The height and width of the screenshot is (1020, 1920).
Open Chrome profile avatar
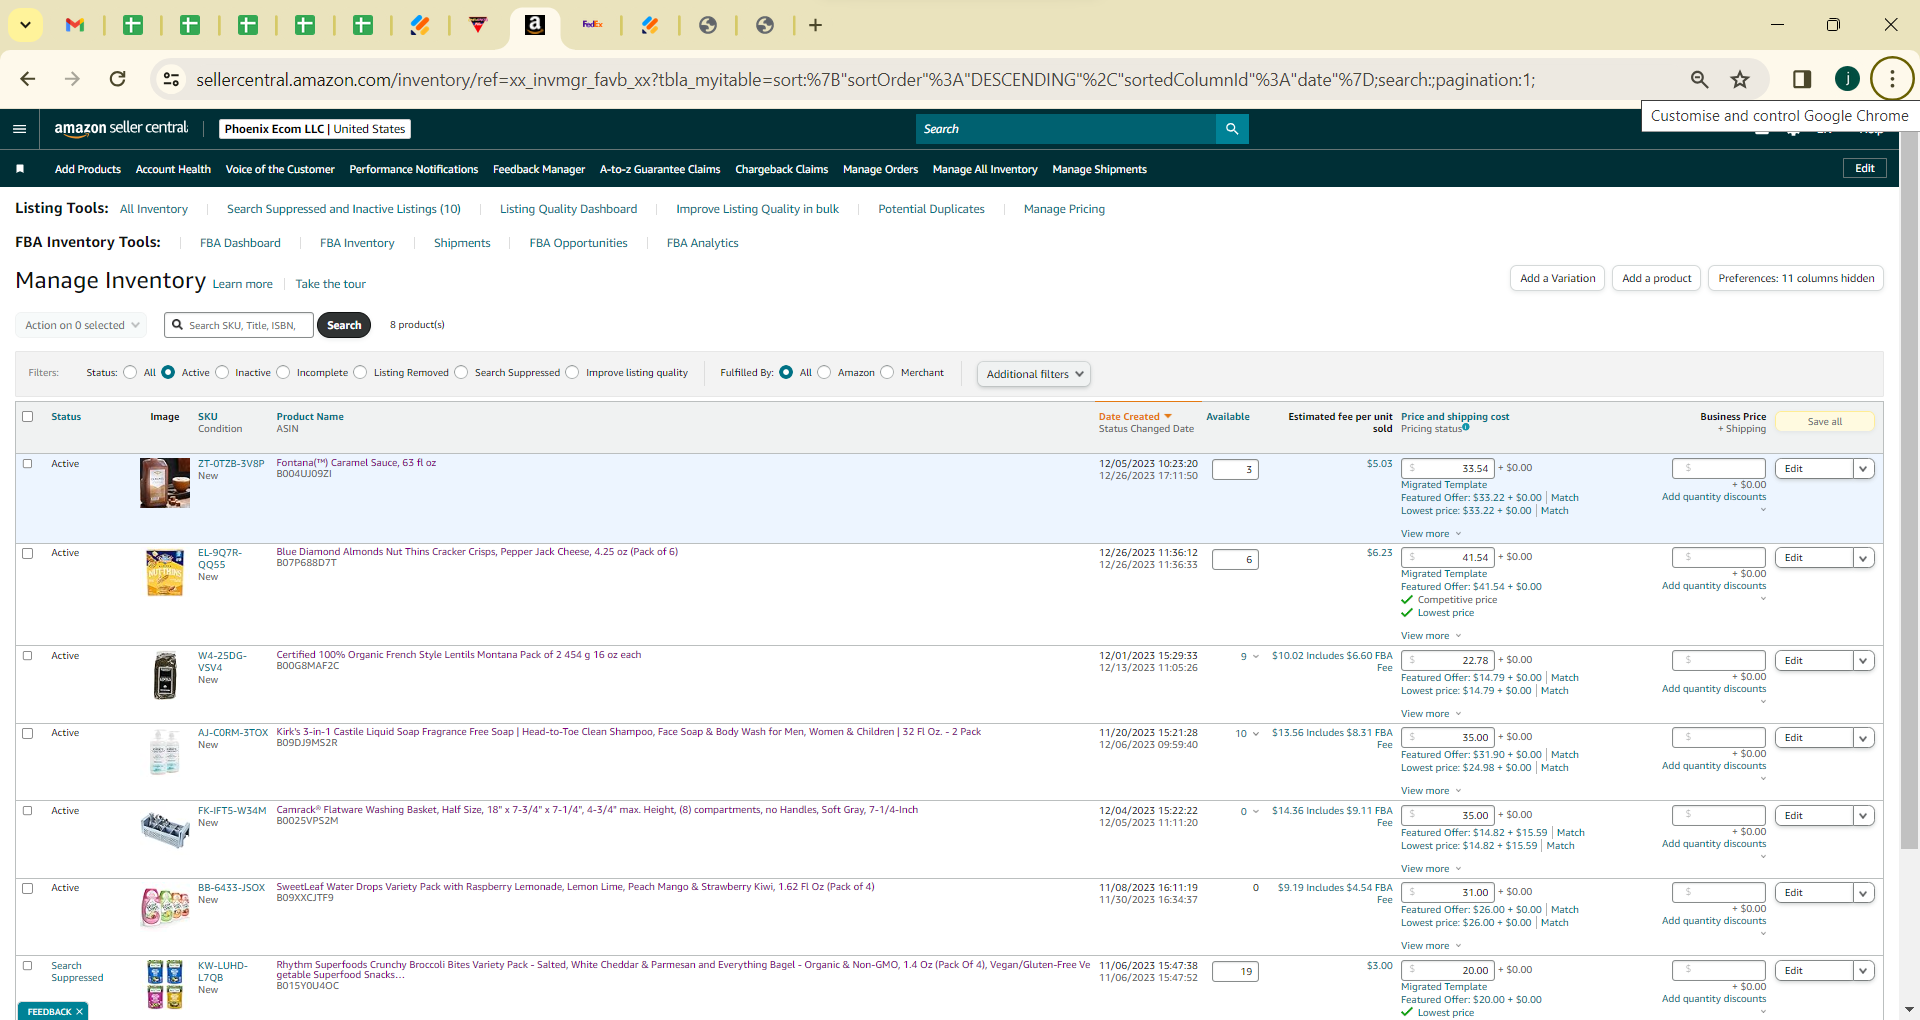[x=1847, y=79]
